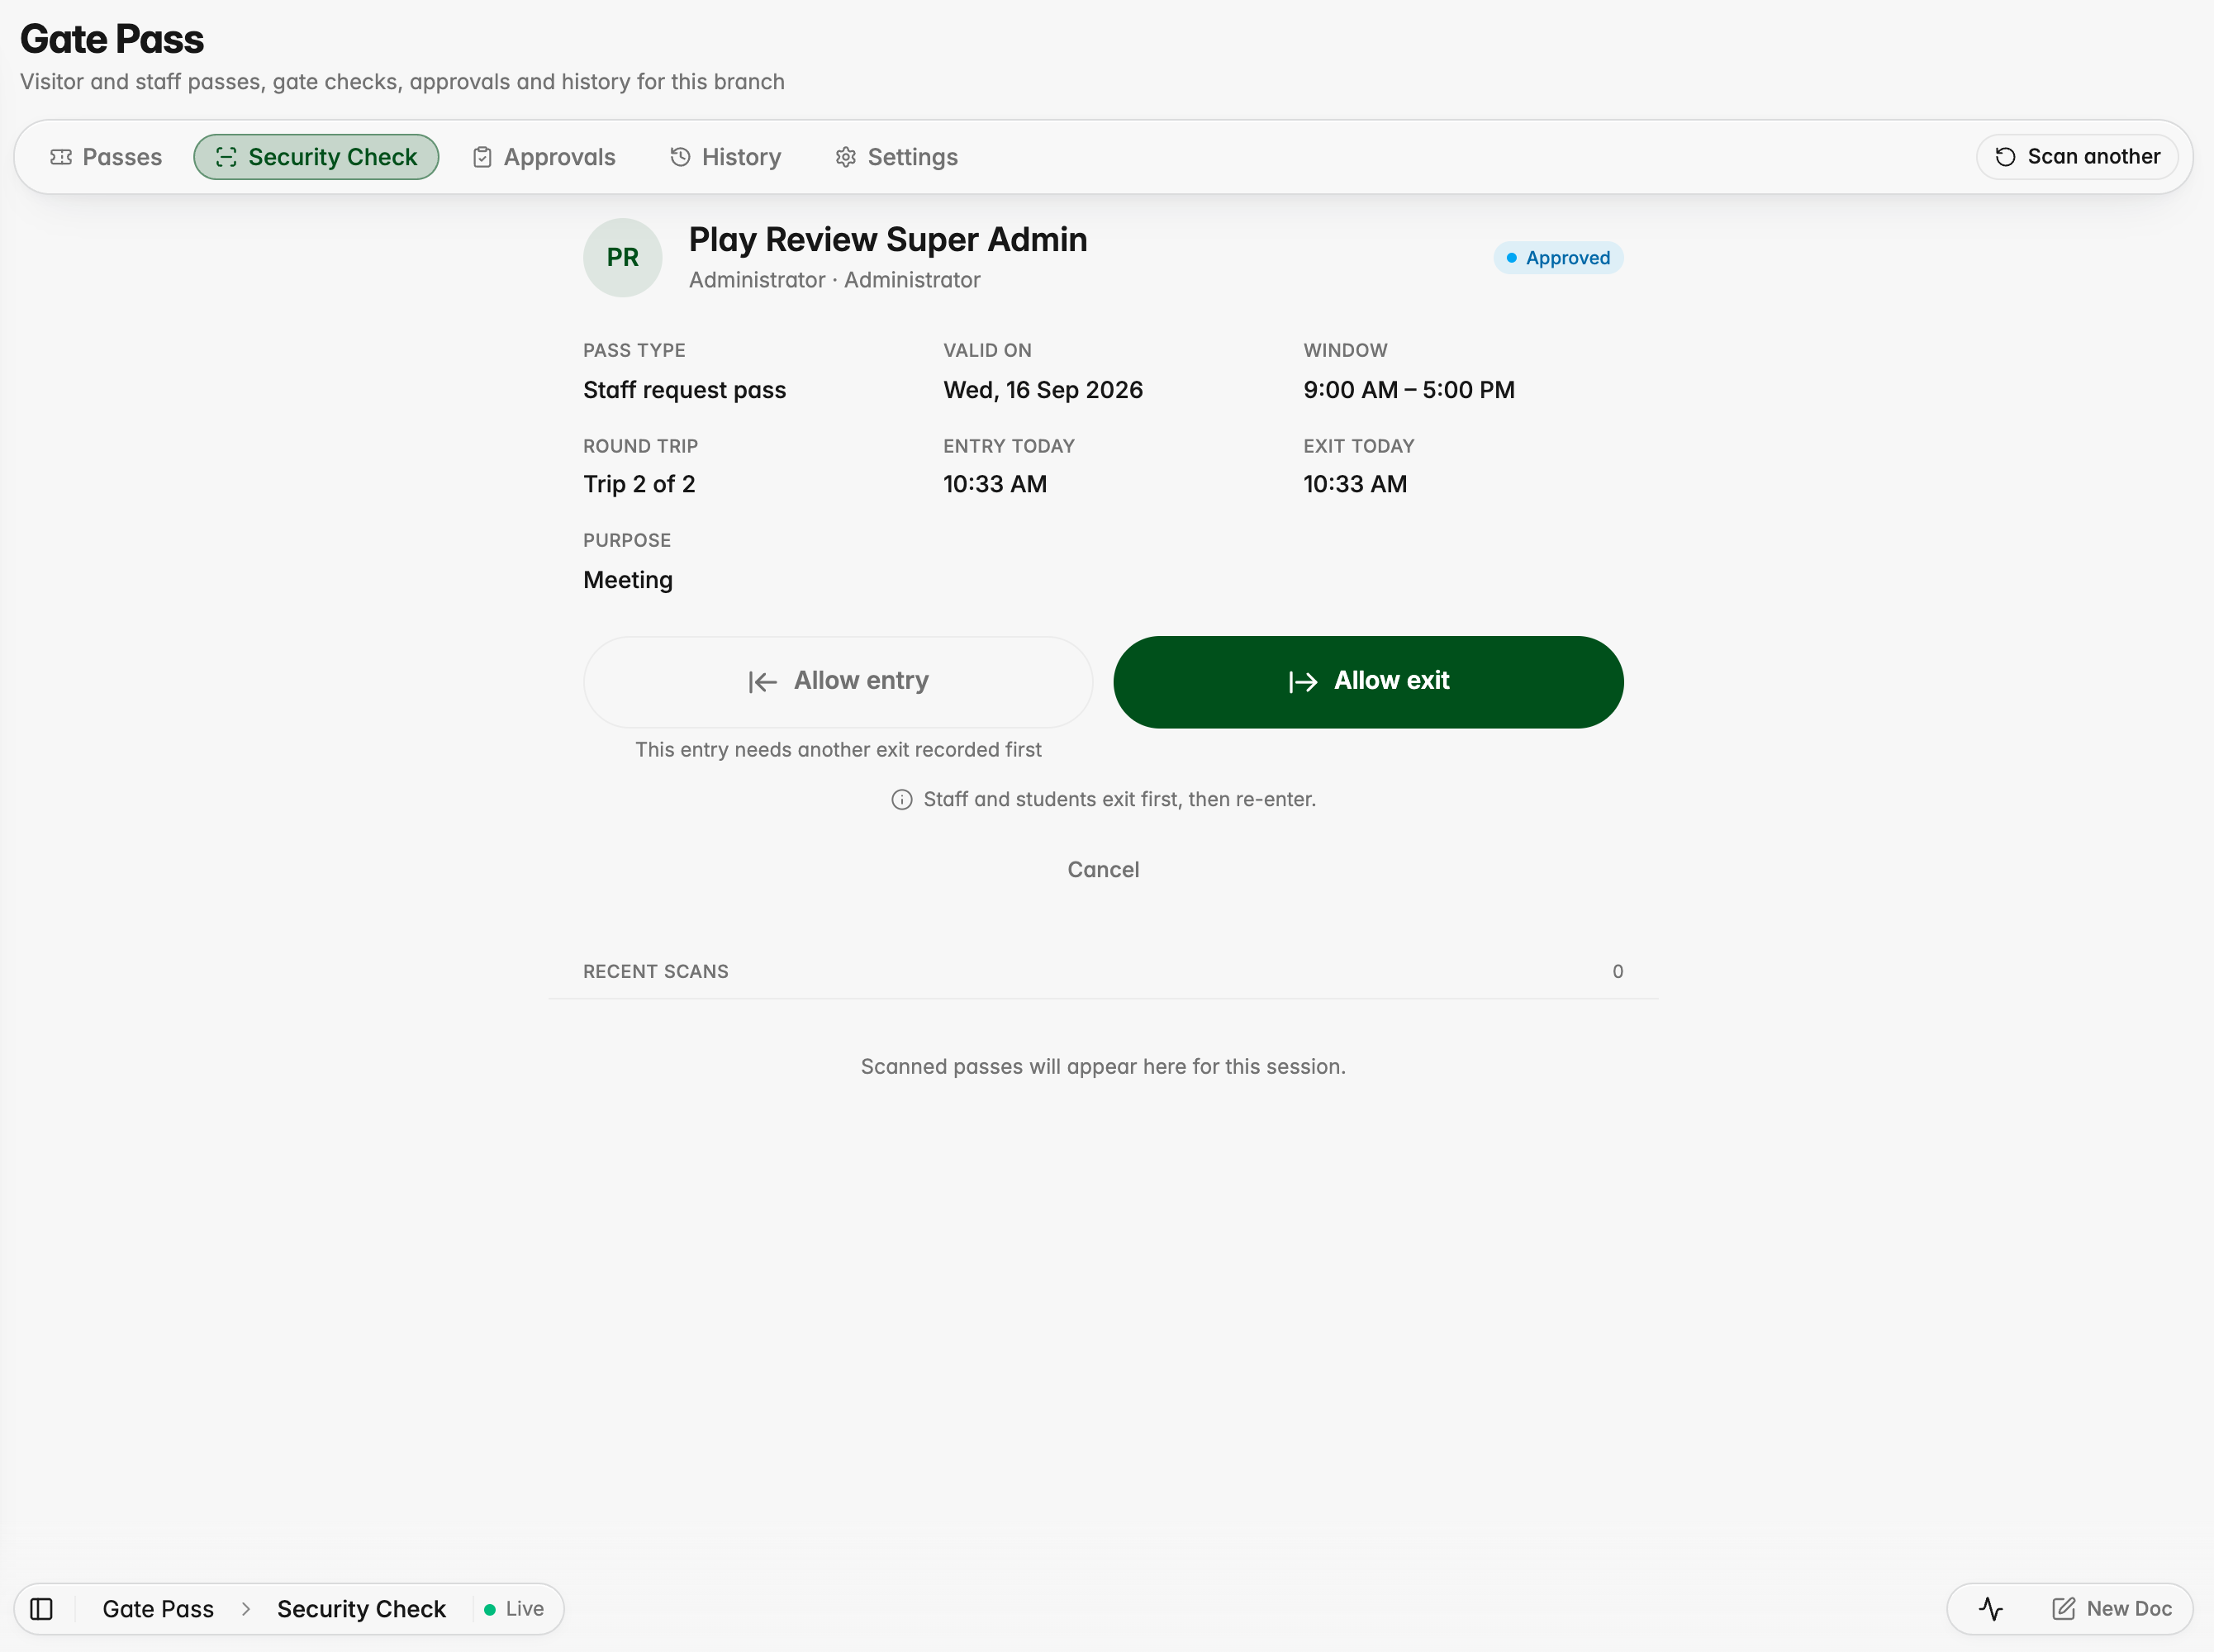Click the Approved status badge

[1558, 258]
